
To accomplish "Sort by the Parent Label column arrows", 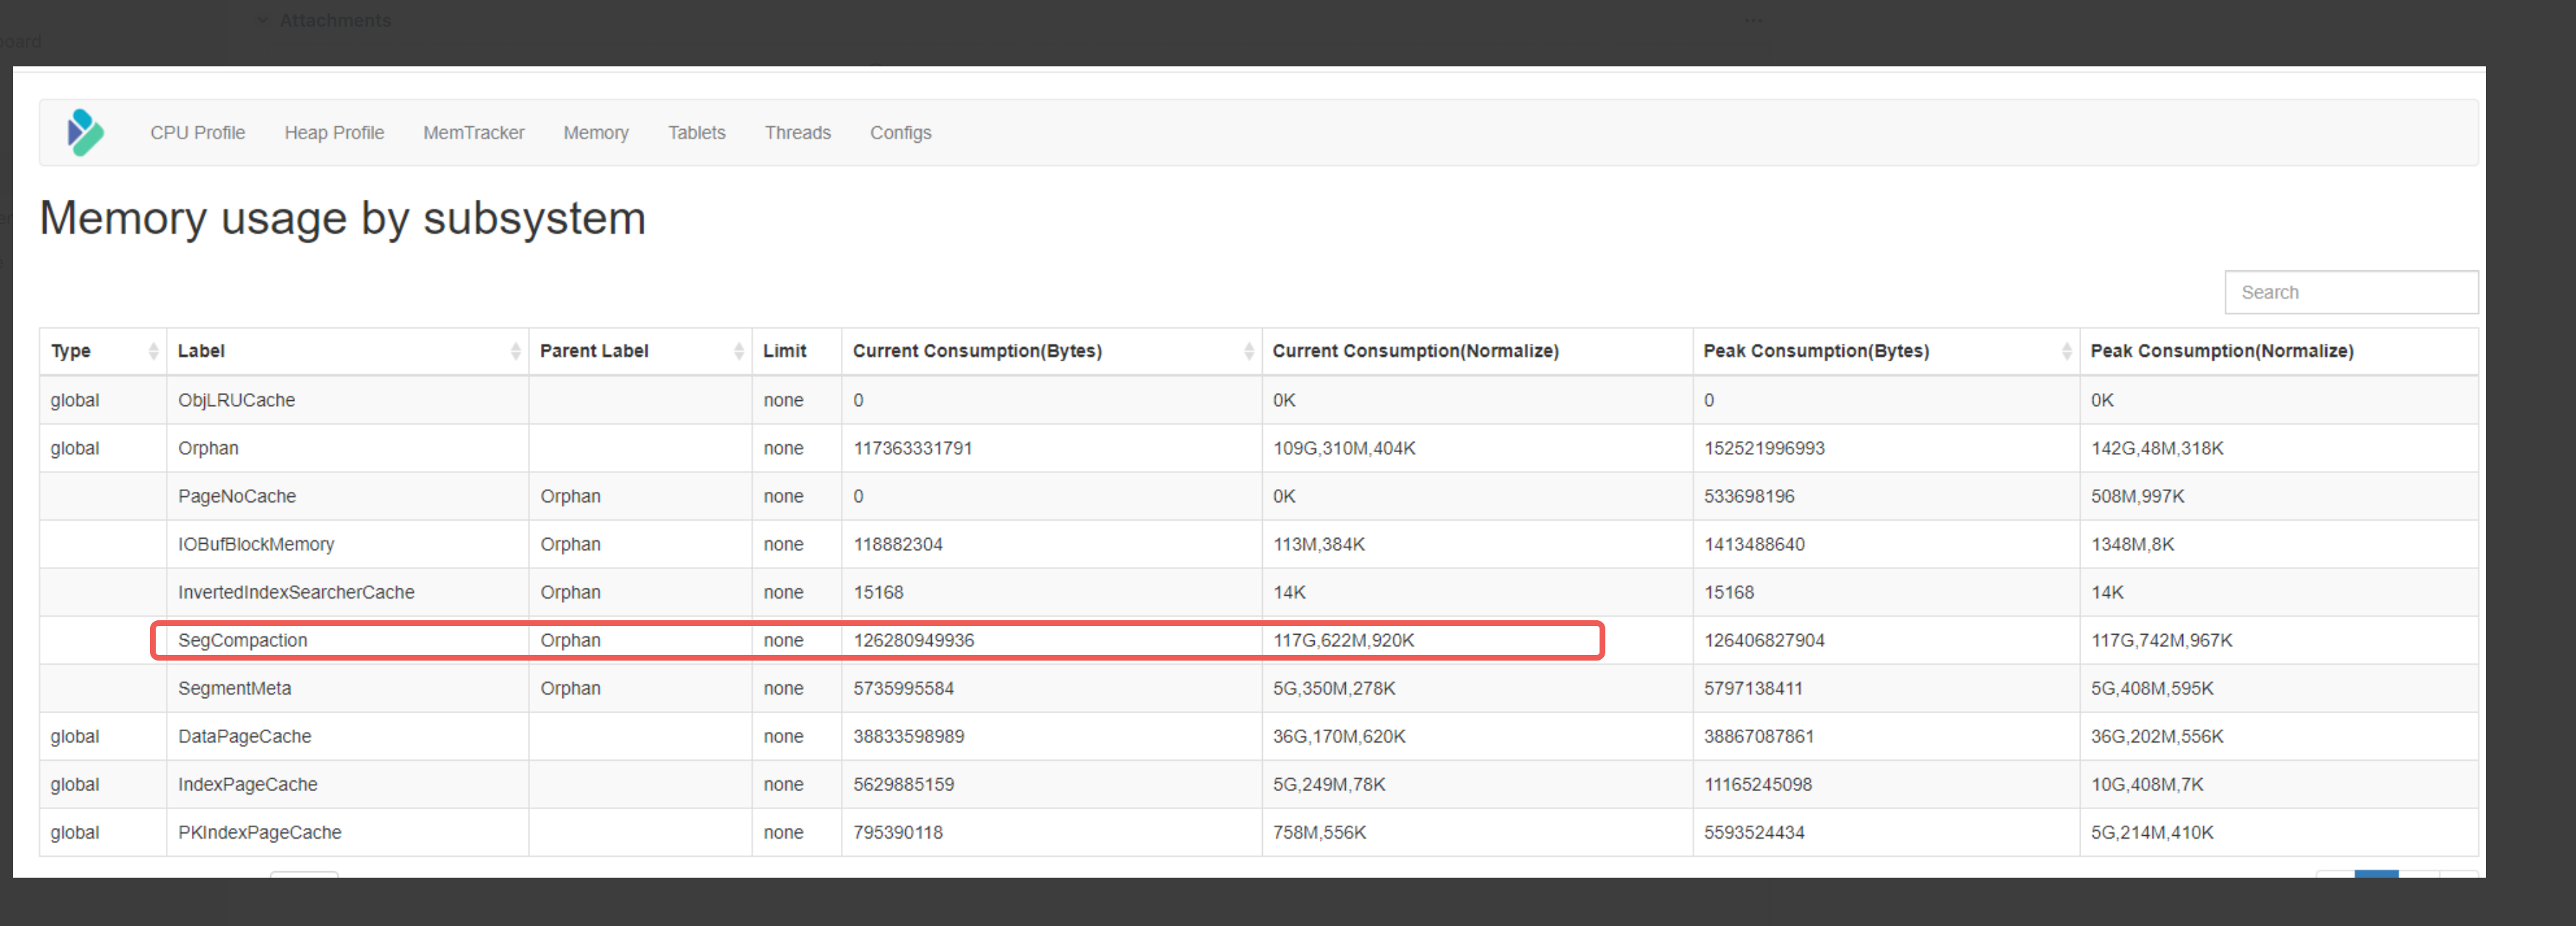I will pyautogui.click(x=738, y=351).
